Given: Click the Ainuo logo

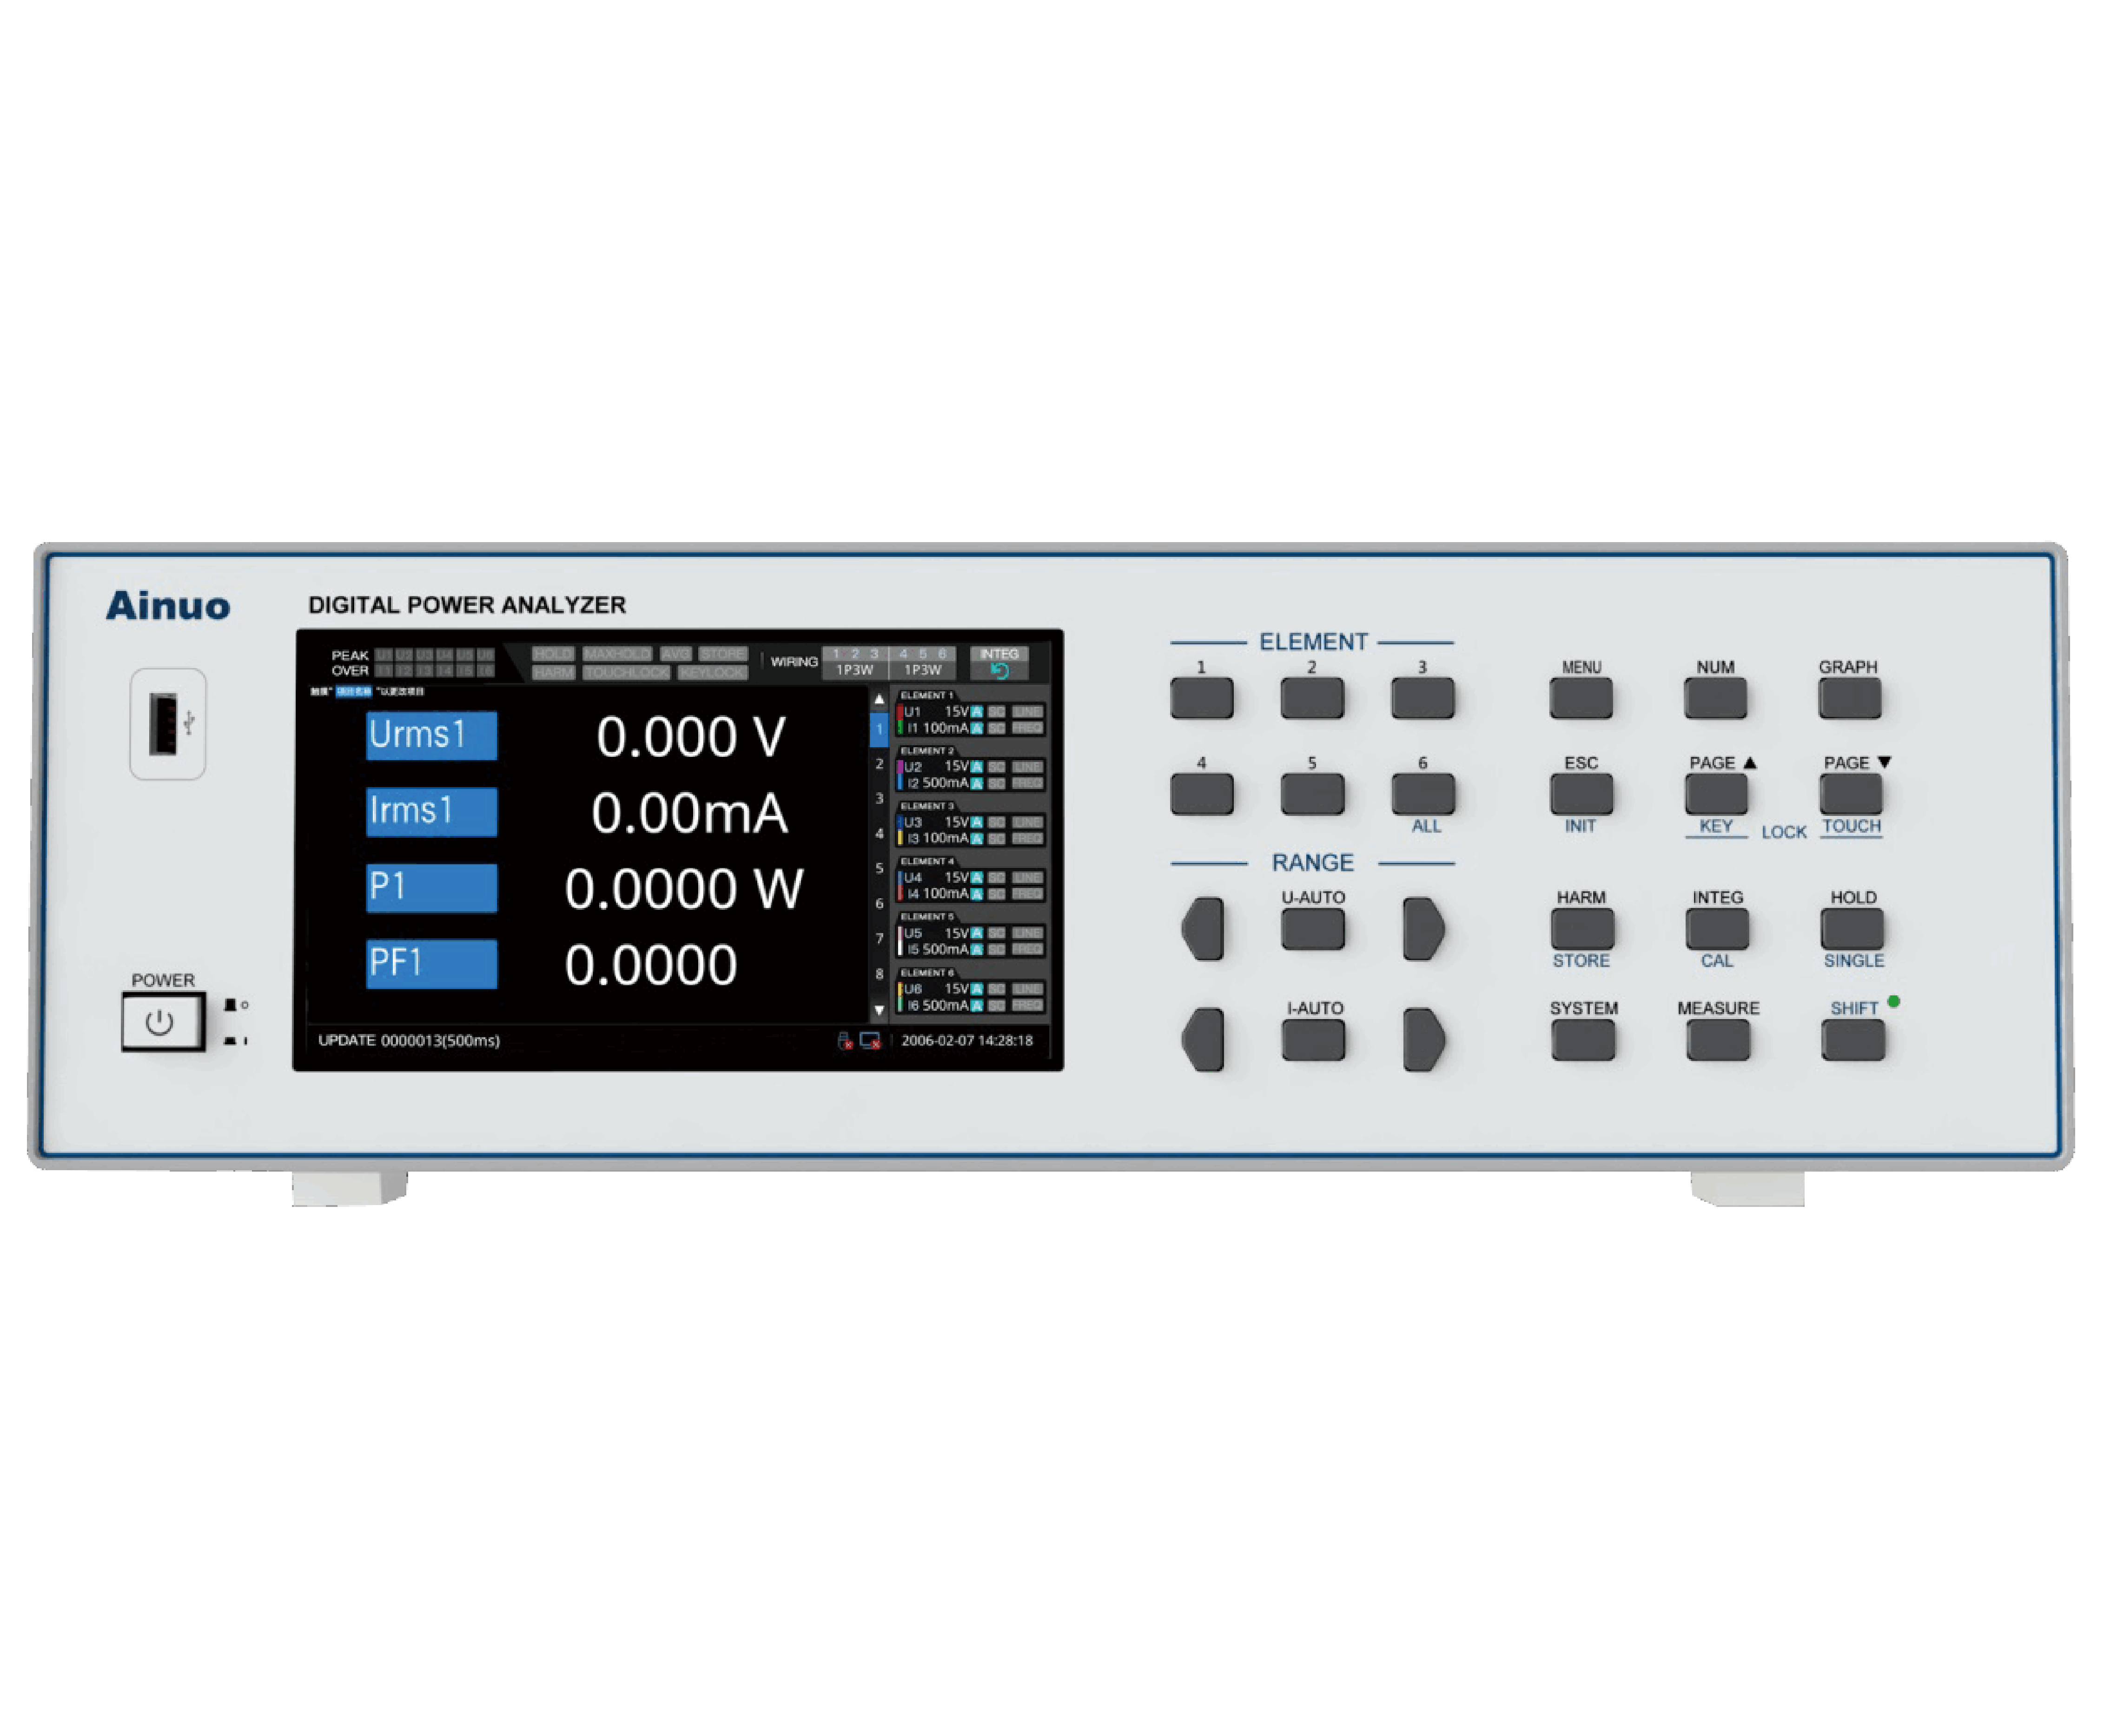Looking at the screenshot, I should [168, 605].
